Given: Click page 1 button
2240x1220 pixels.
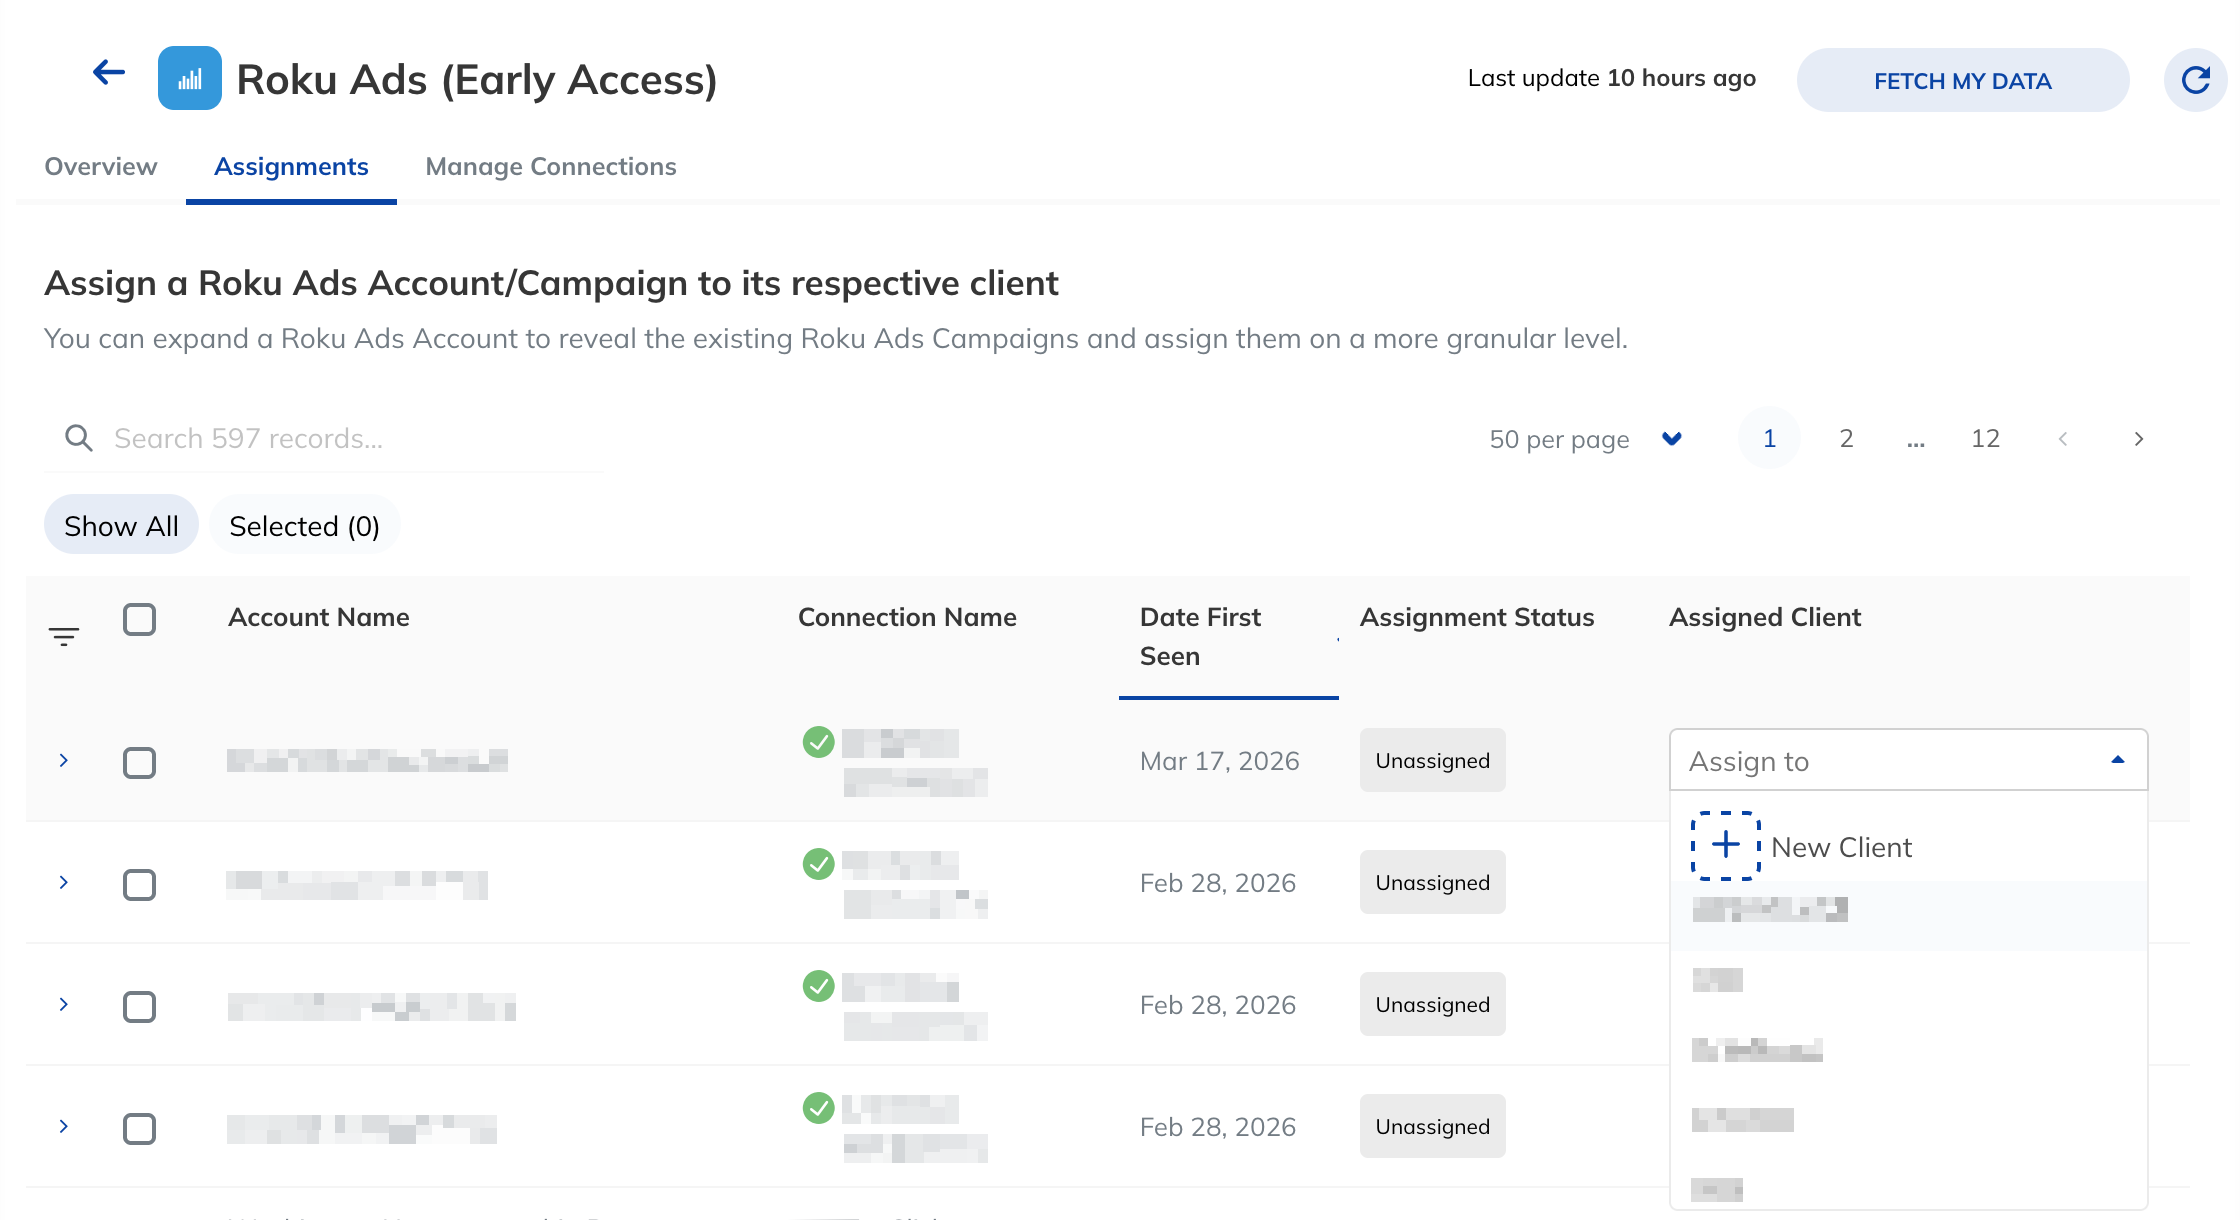Looking at the screenshot, I should 1769,439.
